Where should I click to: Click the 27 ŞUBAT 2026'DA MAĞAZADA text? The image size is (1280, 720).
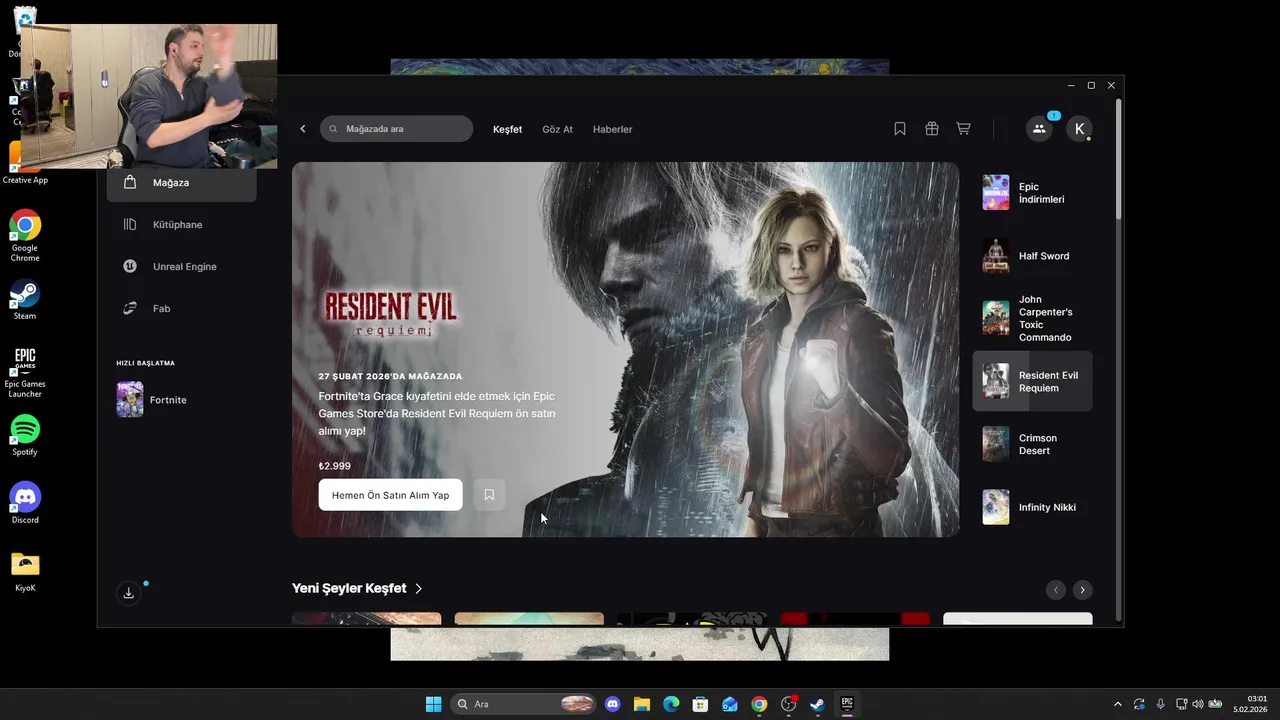pyautogui.click(x=390, y=376)
